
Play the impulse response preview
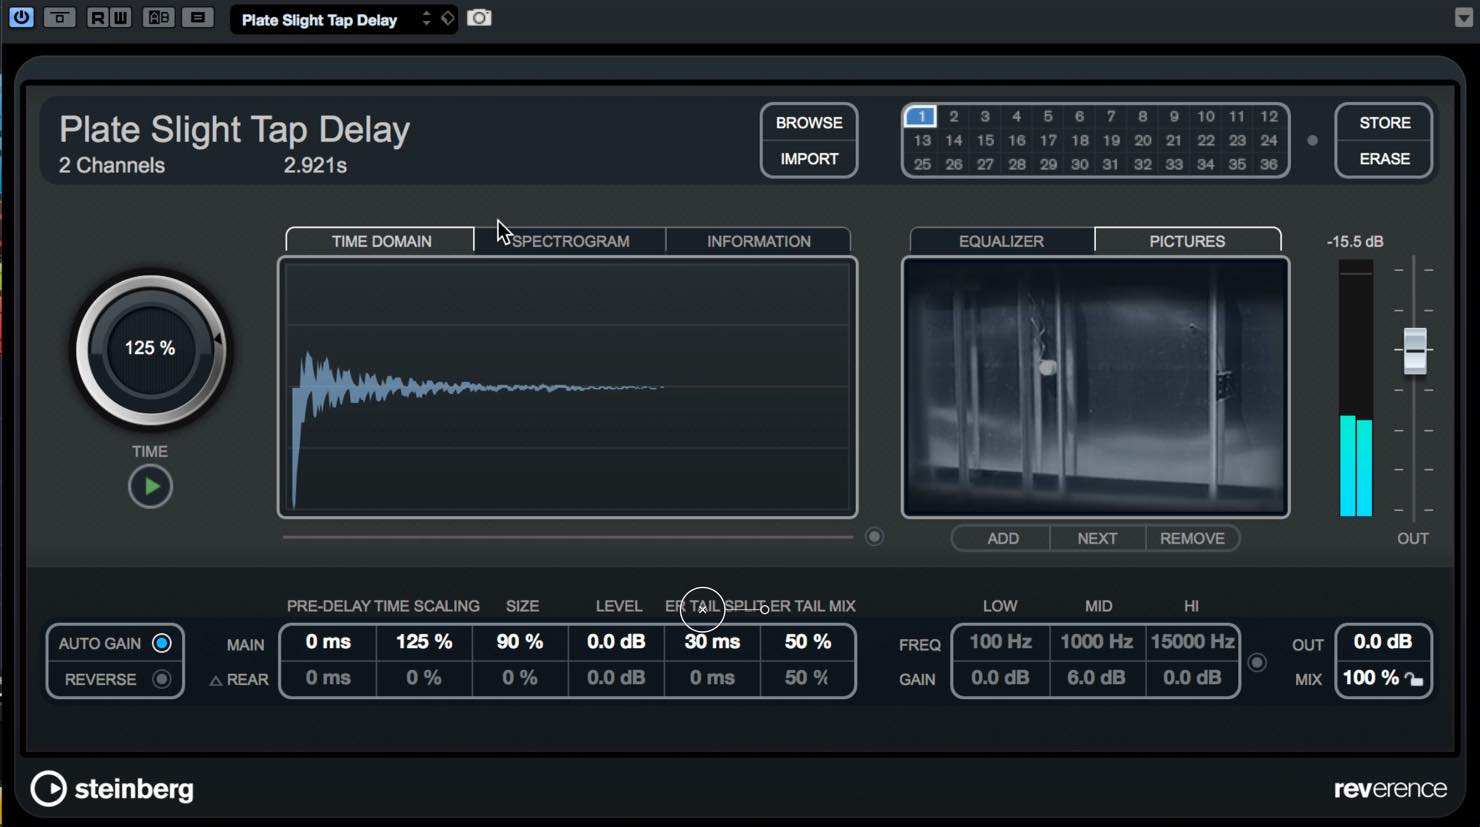pos(150,487)
